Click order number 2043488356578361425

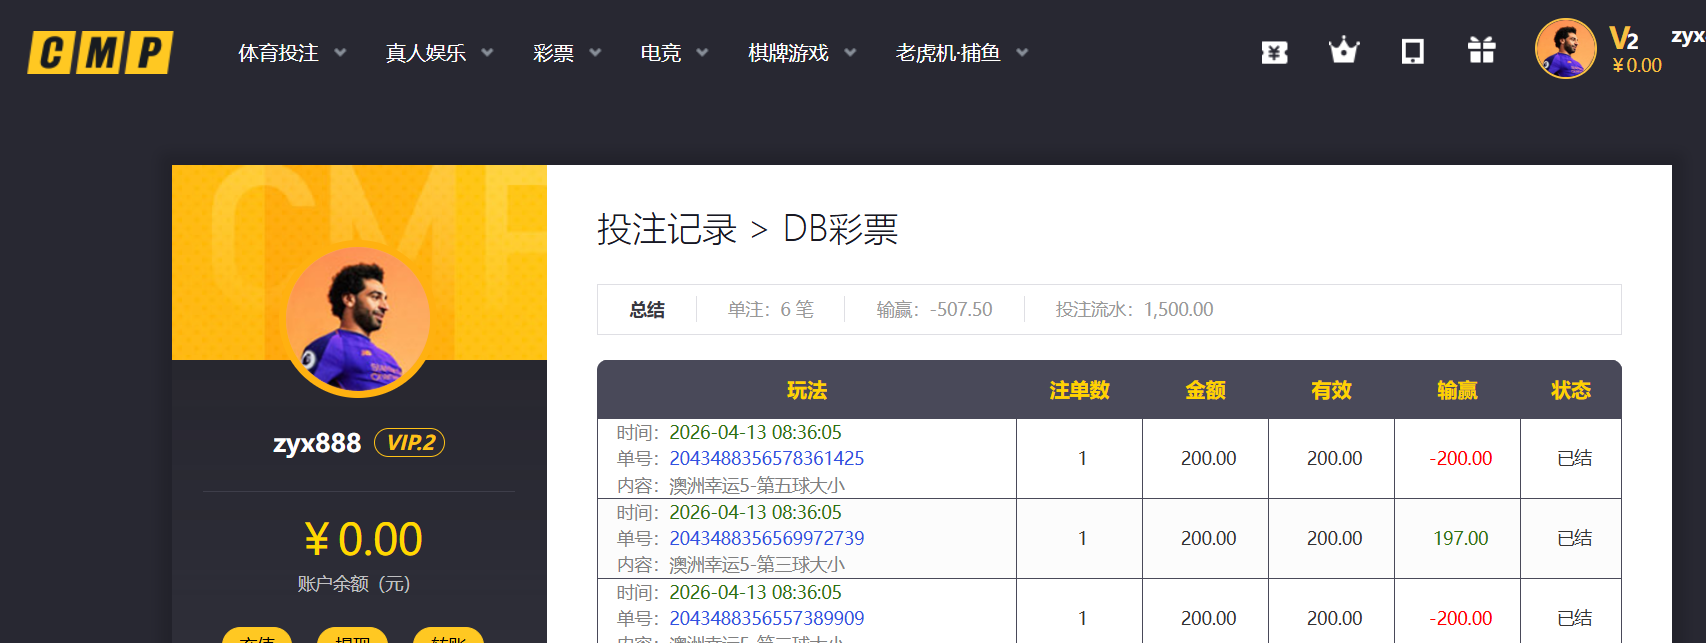coord(766,459)
